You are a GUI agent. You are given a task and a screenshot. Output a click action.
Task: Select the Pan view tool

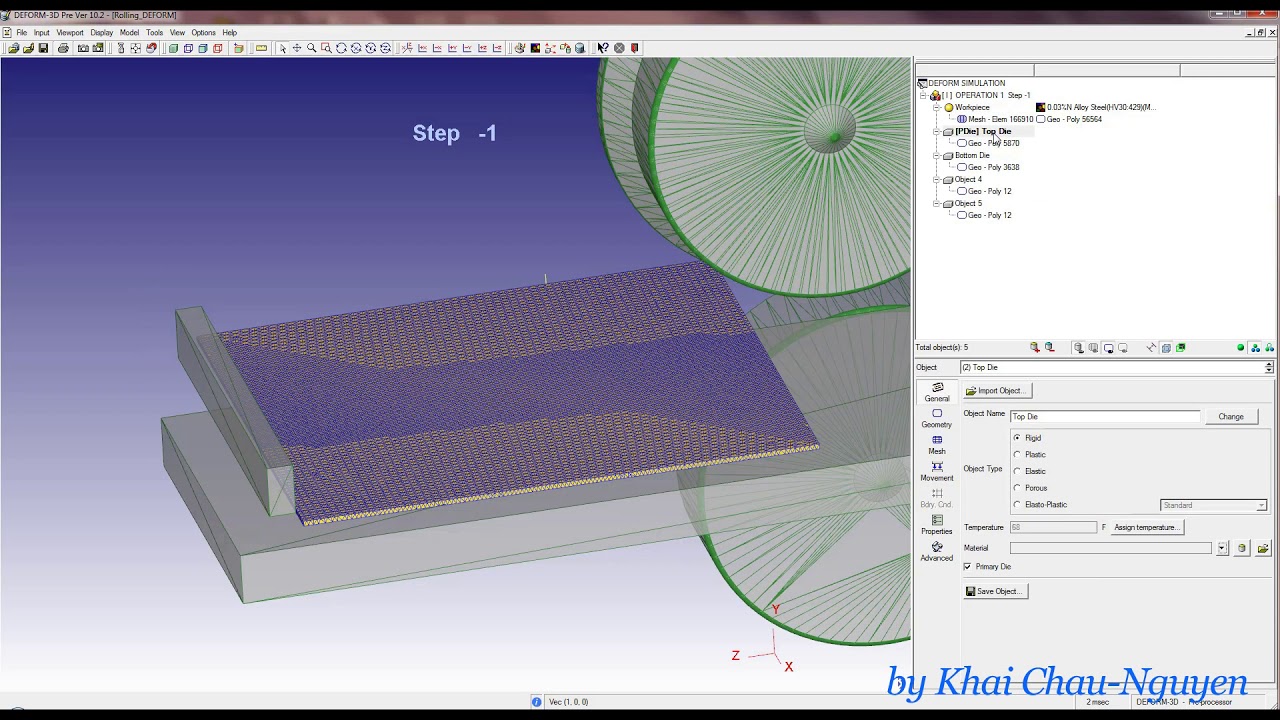[297, 48]
